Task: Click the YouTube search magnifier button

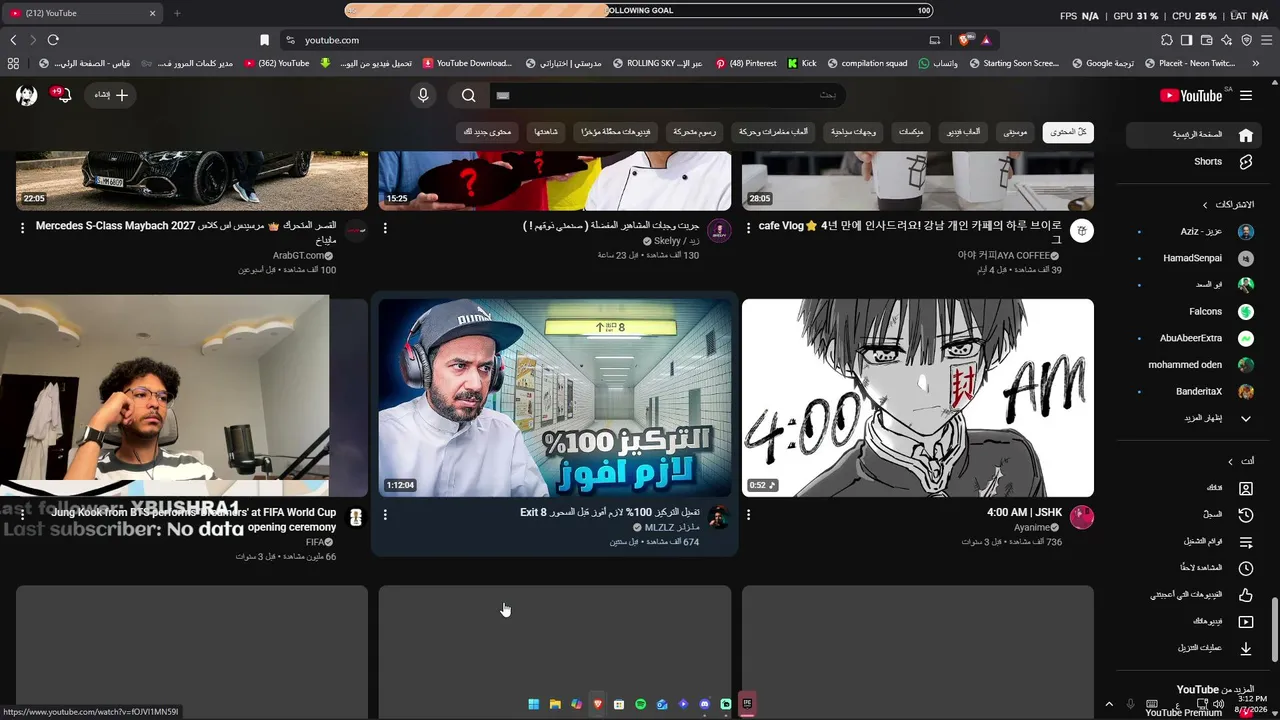Action: 469,95
